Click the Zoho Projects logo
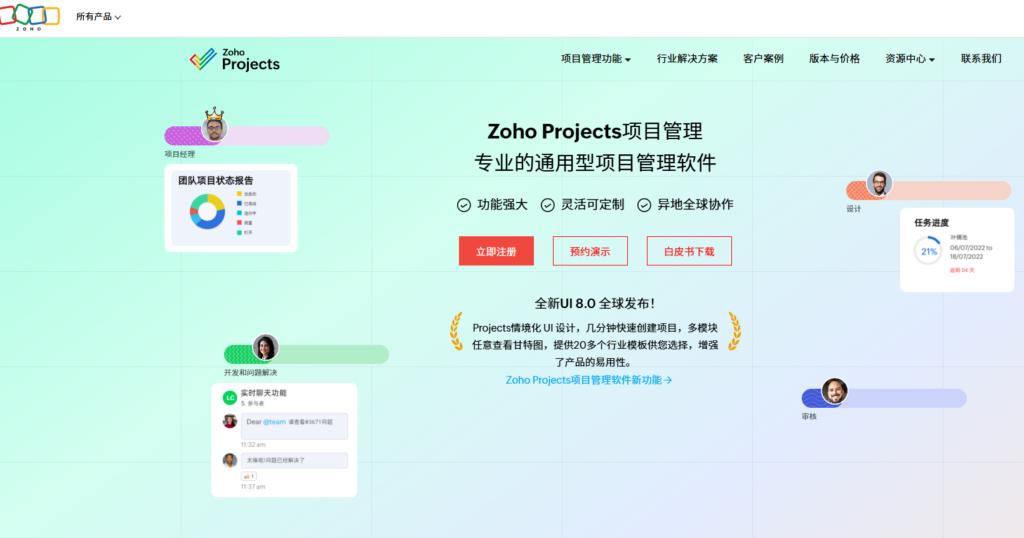The image size is (1024, 538). 234,59
